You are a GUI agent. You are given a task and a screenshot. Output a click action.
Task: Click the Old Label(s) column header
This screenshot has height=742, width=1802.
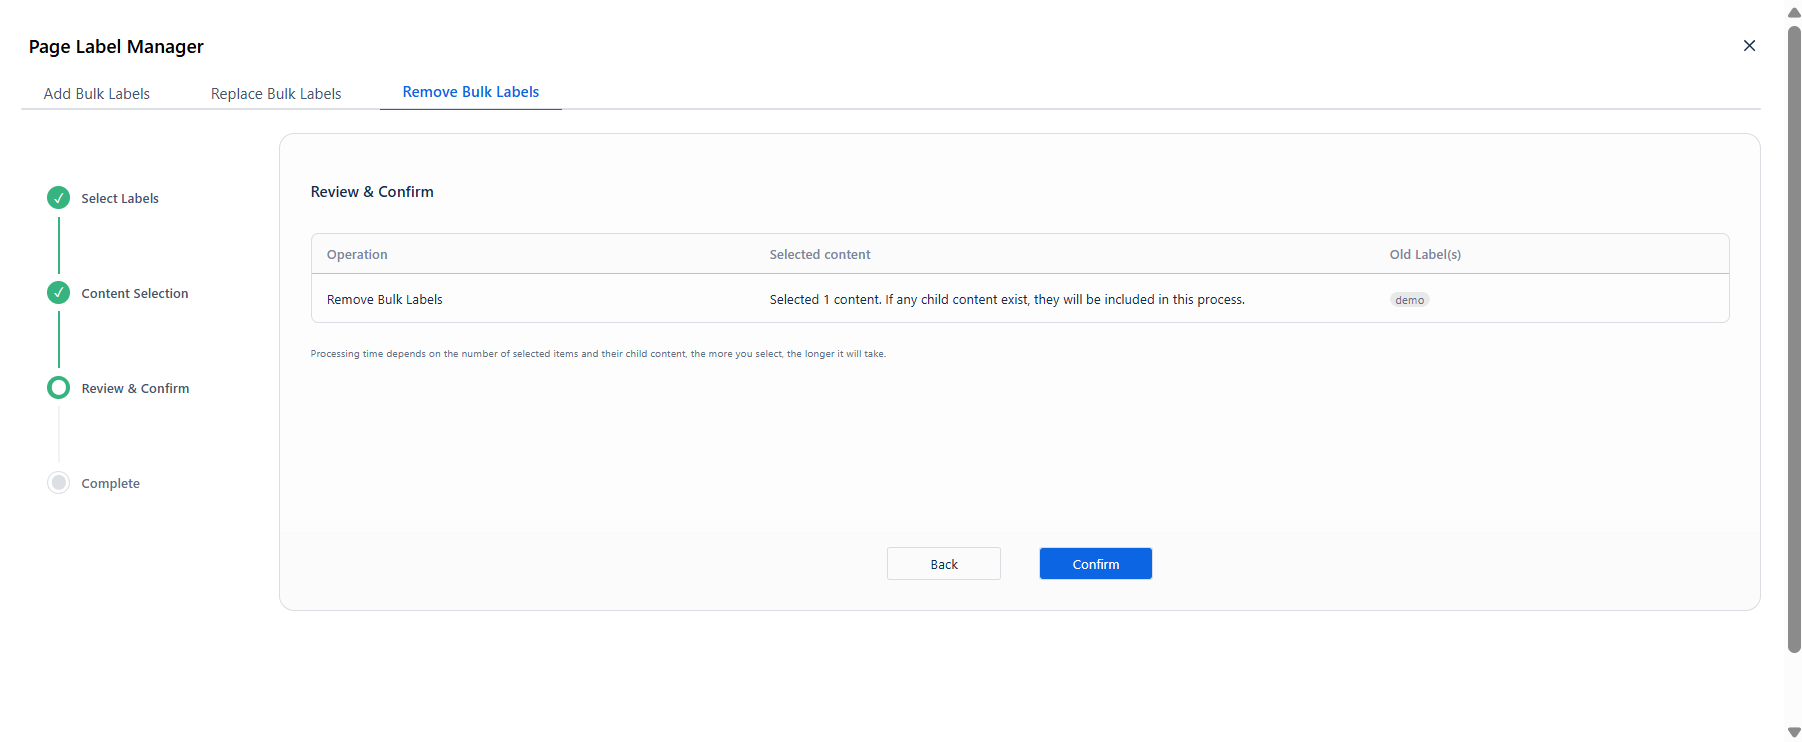click(1425, 255)
